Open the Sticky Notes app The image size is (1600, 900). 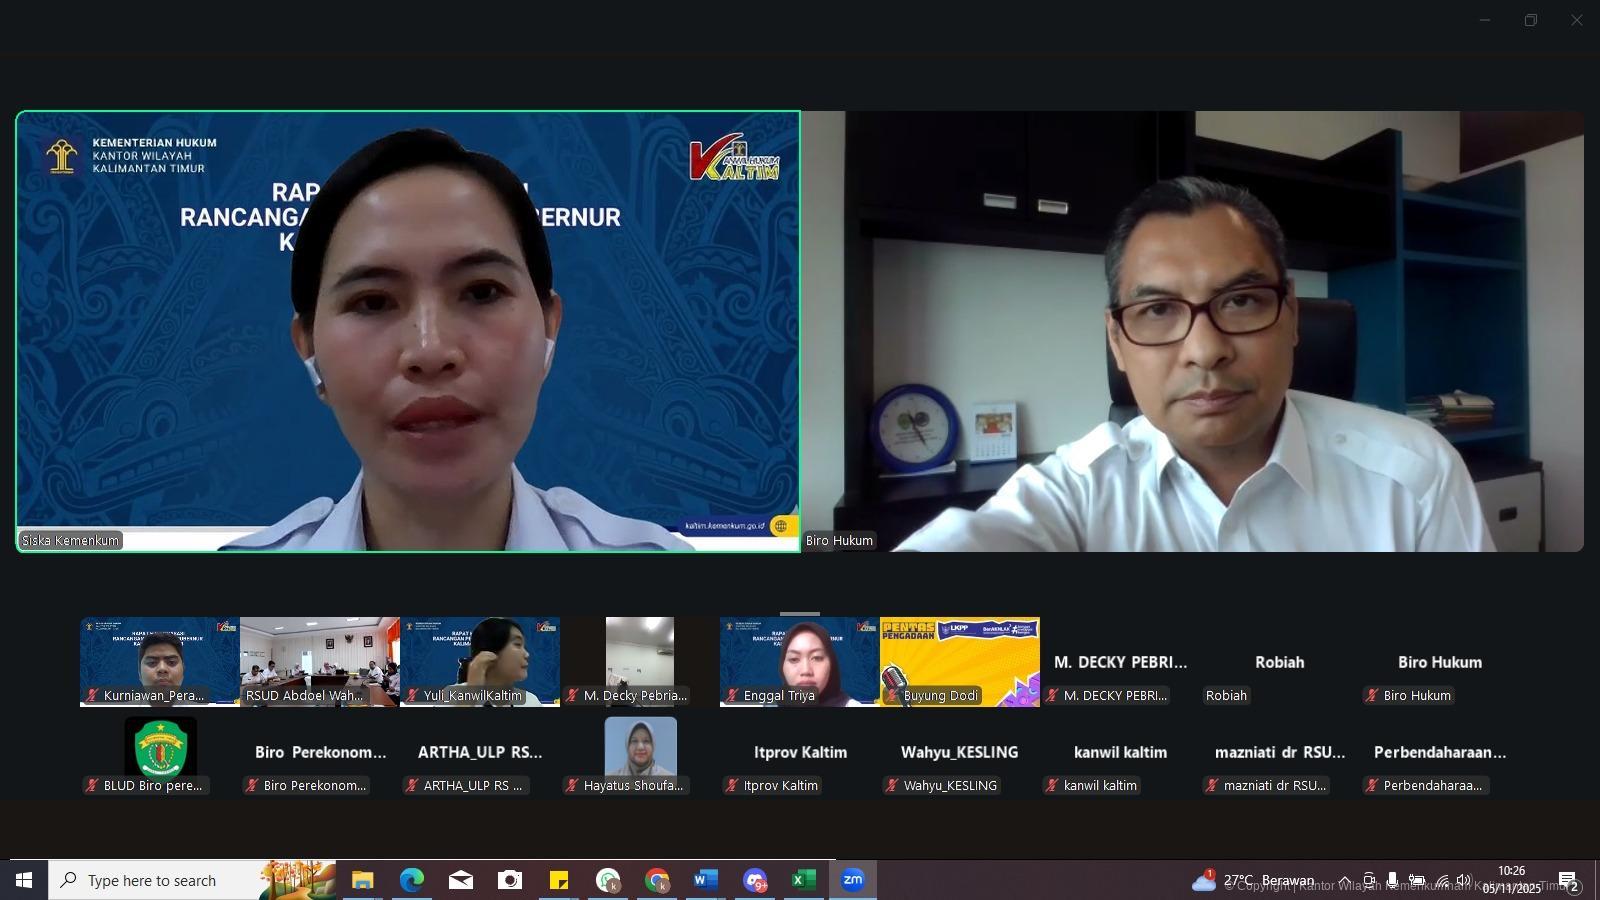(559, 880)
